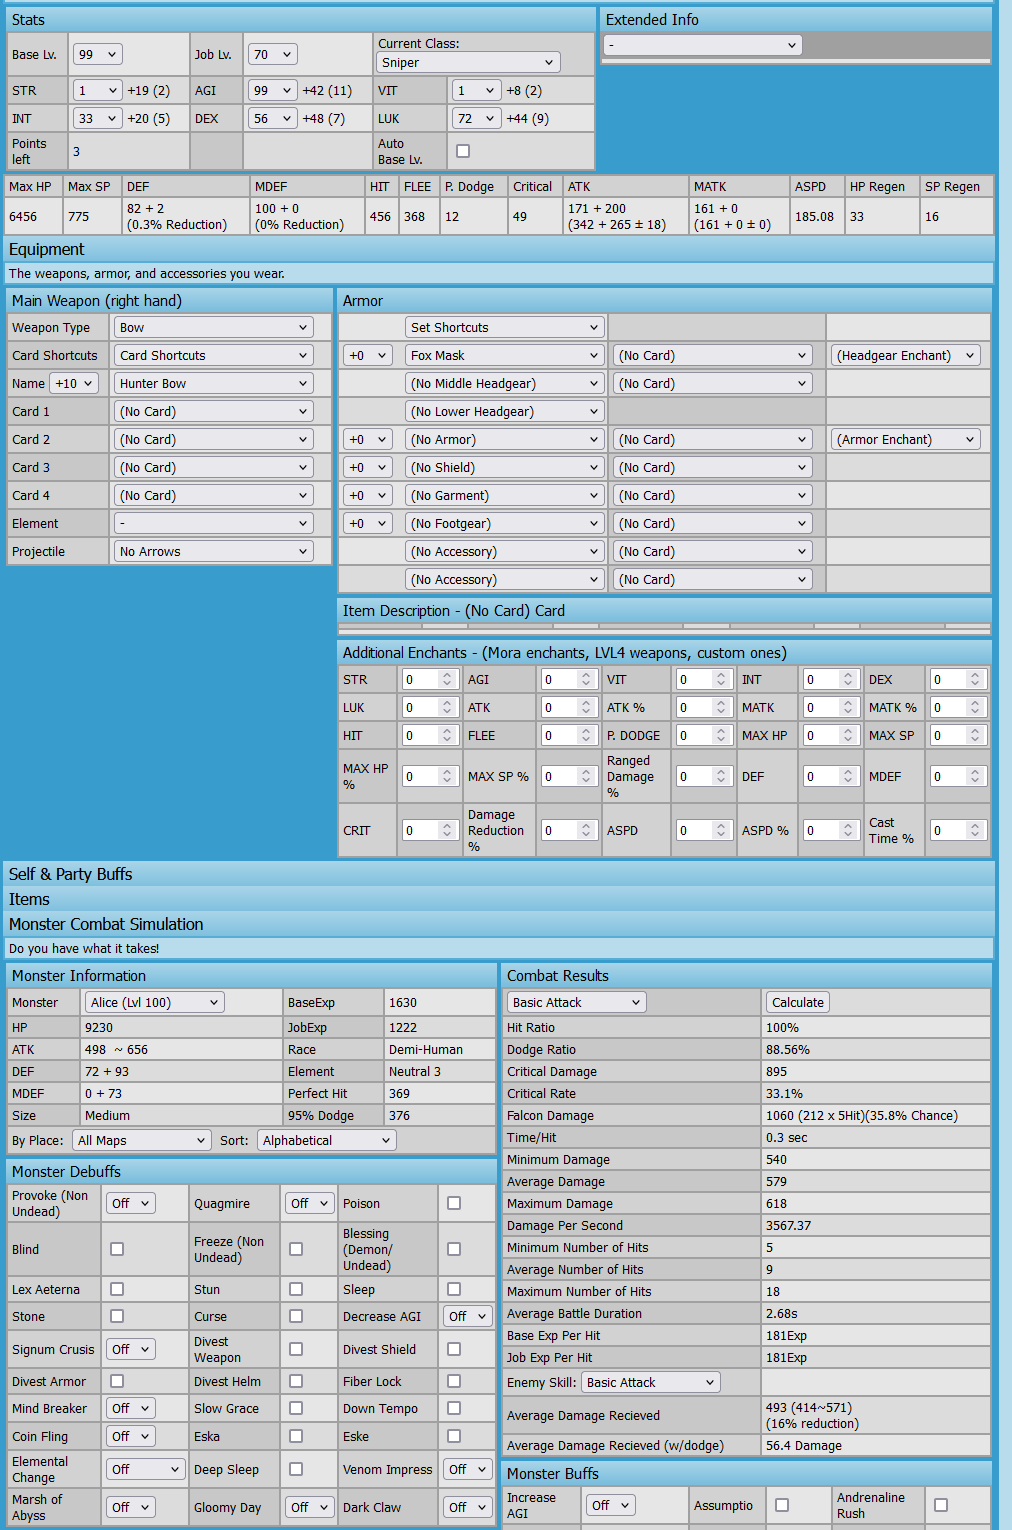Open the (No Footgear) dropdown
Viewport: 1012px width, 1530px height.
pos(504,524)
